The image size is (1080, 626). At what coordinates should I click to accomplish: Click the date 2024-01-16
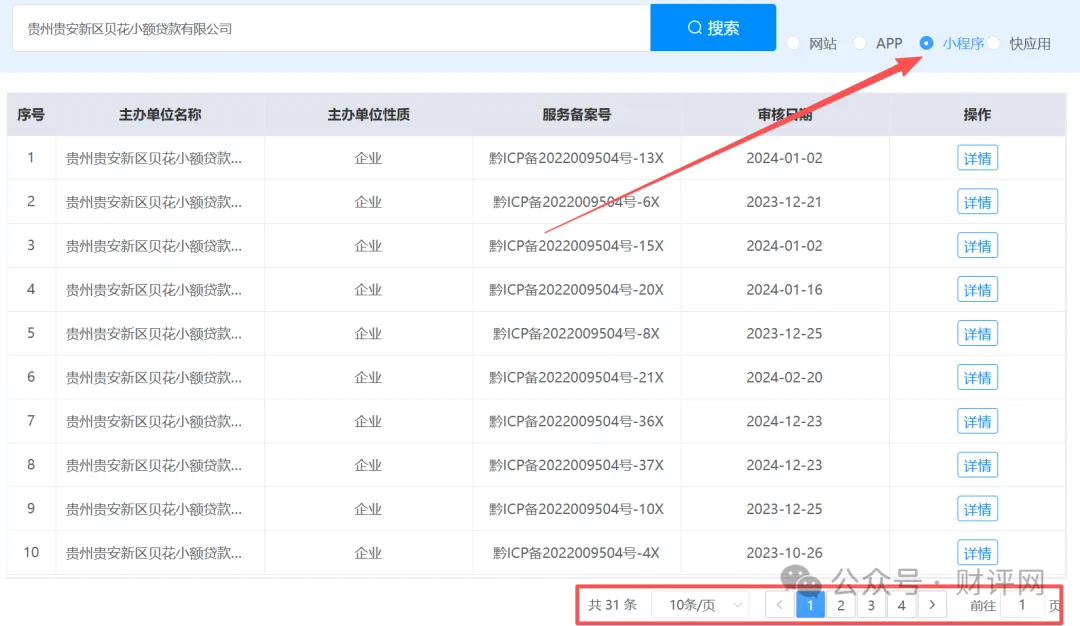[785, 290]
